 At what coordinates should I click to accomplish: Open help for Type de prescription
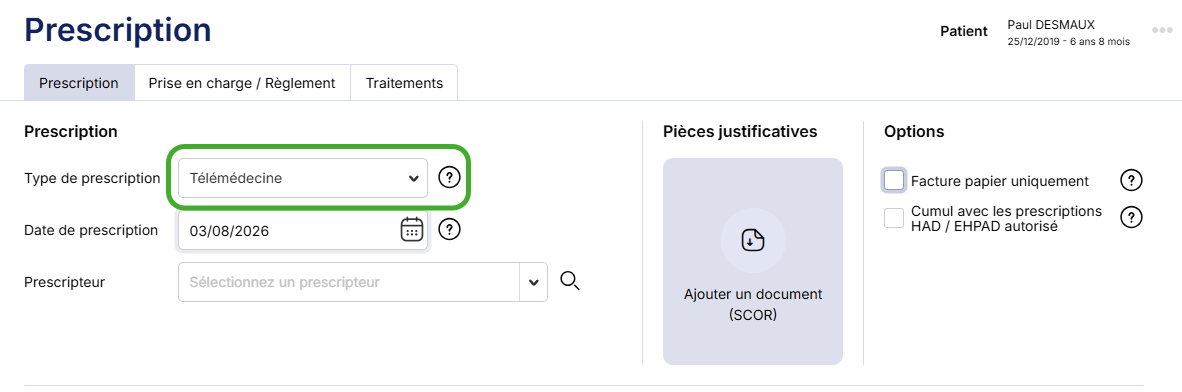pos(449,178)
